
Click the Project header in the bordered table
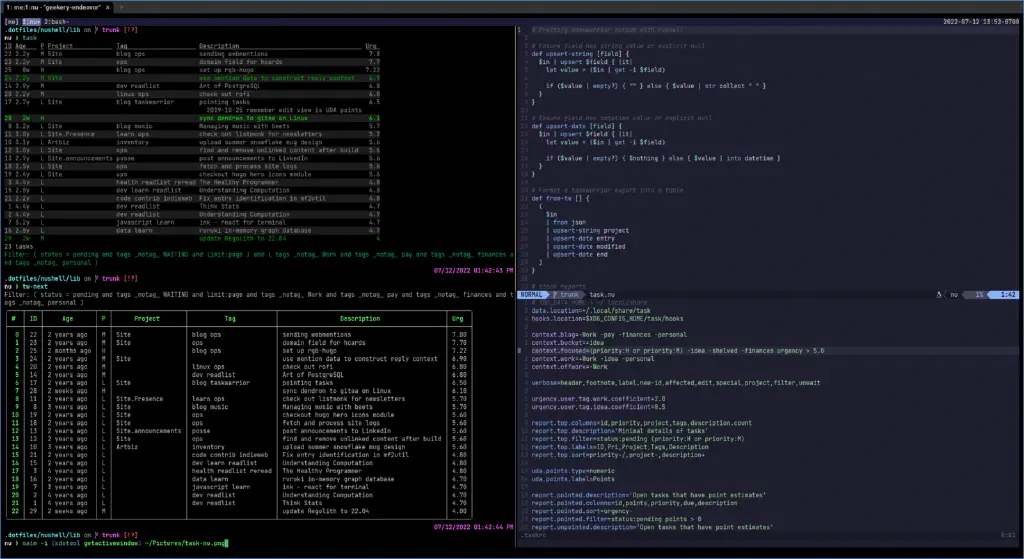(x=146, y=319)
